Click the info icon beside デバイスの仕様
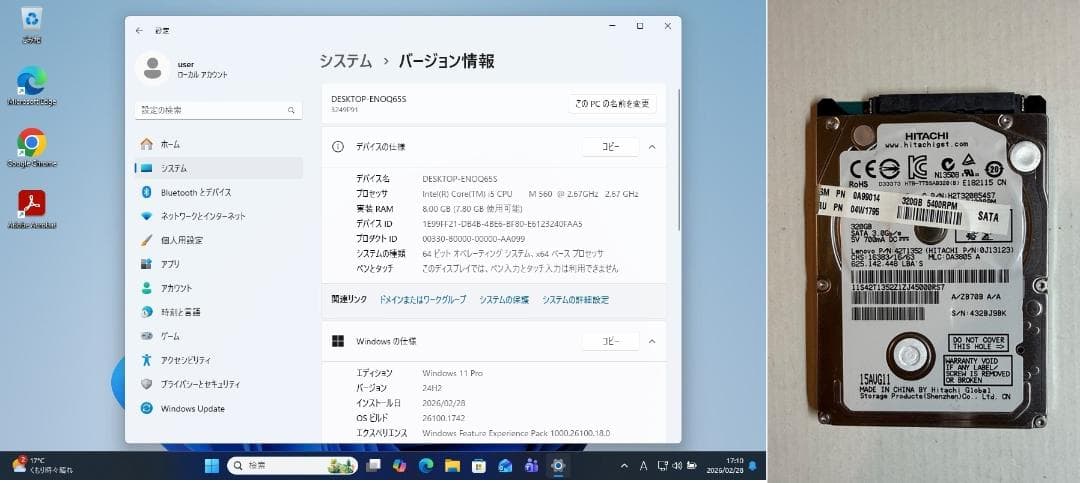This screenshot has width=1080, height=483. pos(338,147)
